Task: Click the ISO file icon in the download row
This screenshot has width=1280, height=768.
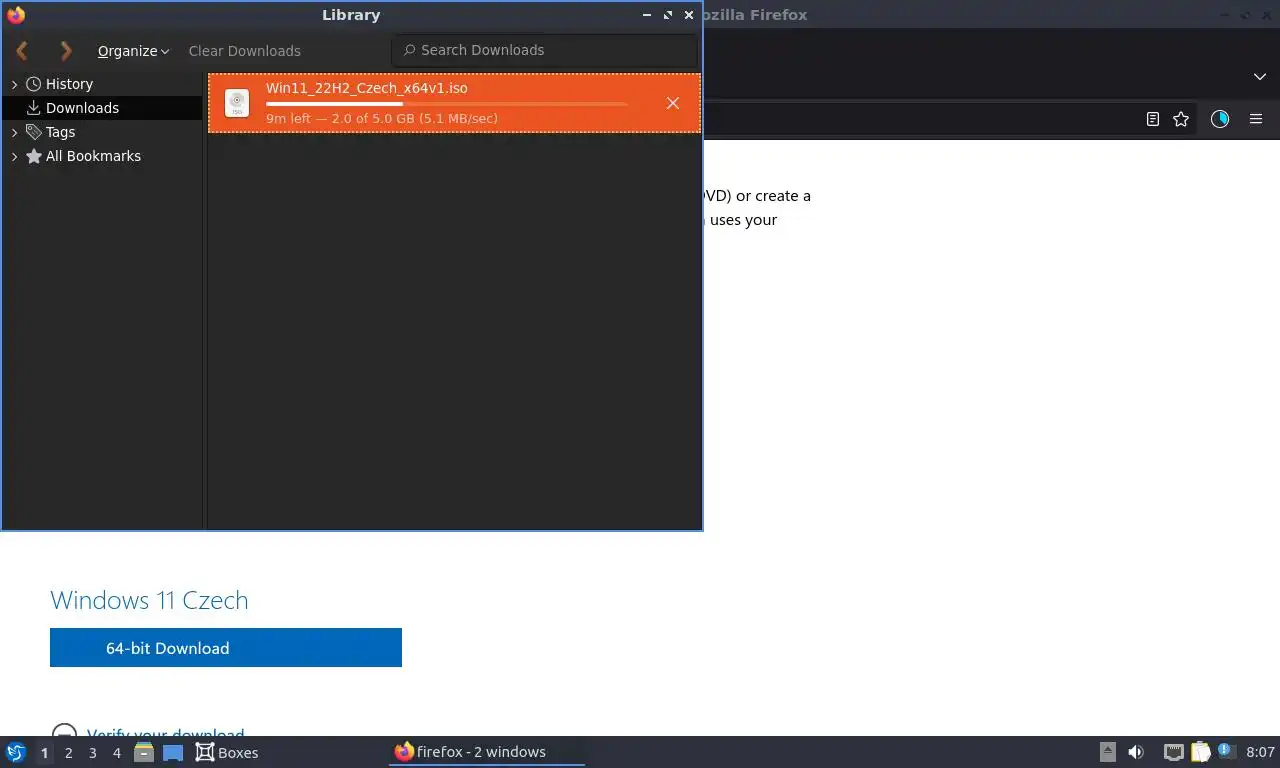Action: pos(237,103)
